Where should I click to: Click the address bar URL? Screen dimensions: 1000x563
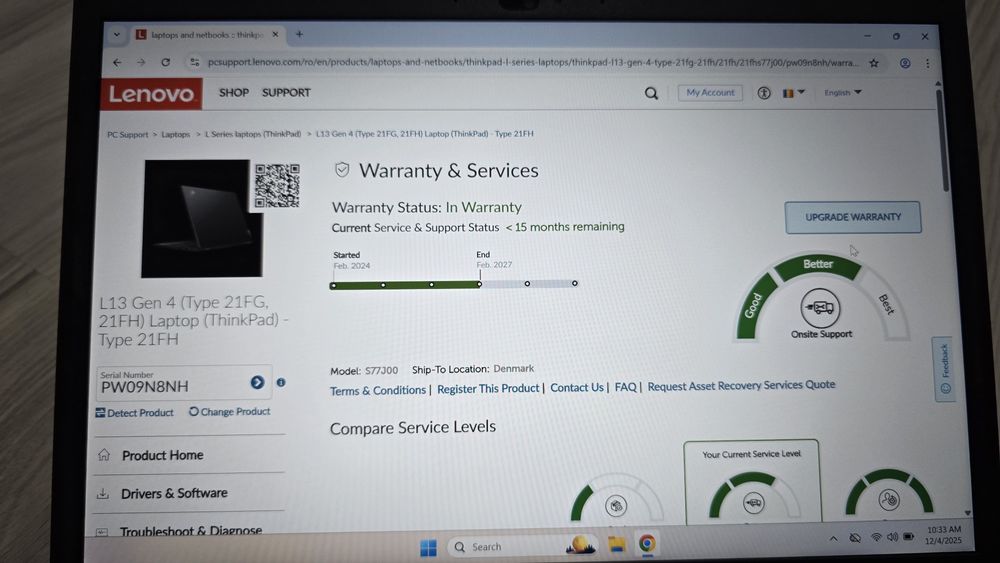pos(533,62)
